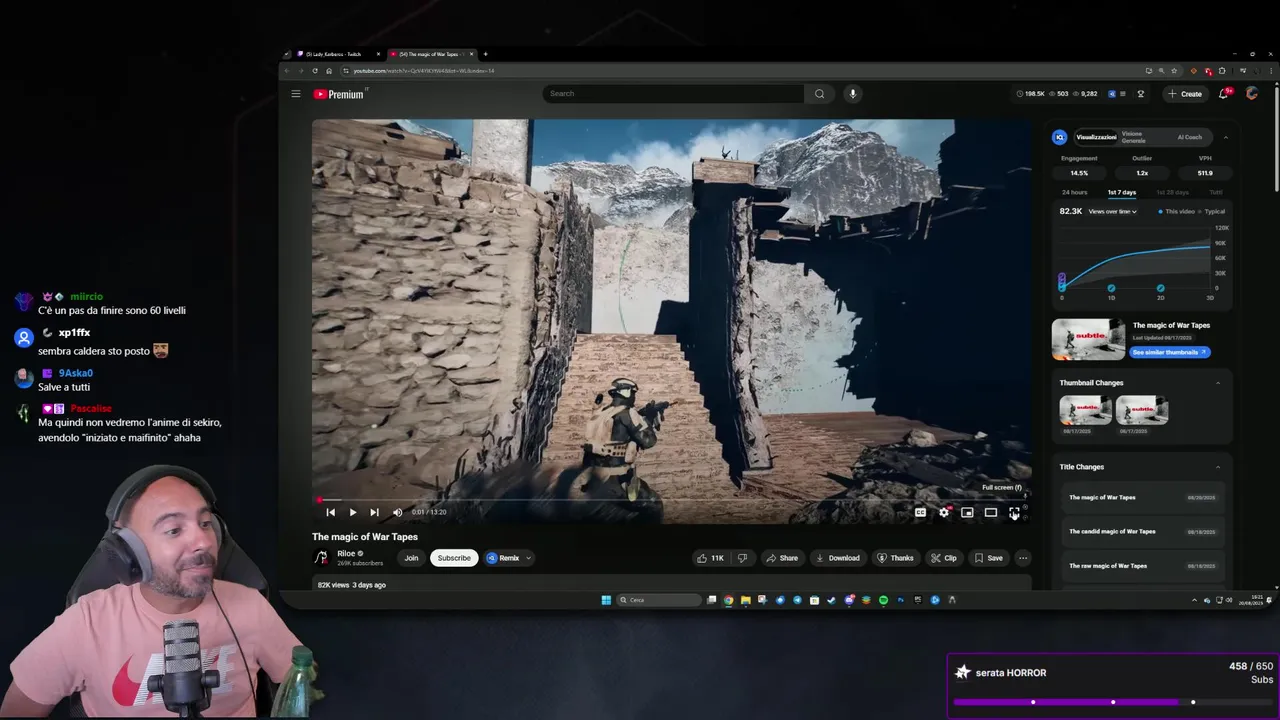Open the account avatar menu
The image size is (1280, 720).
(1252, 94)
